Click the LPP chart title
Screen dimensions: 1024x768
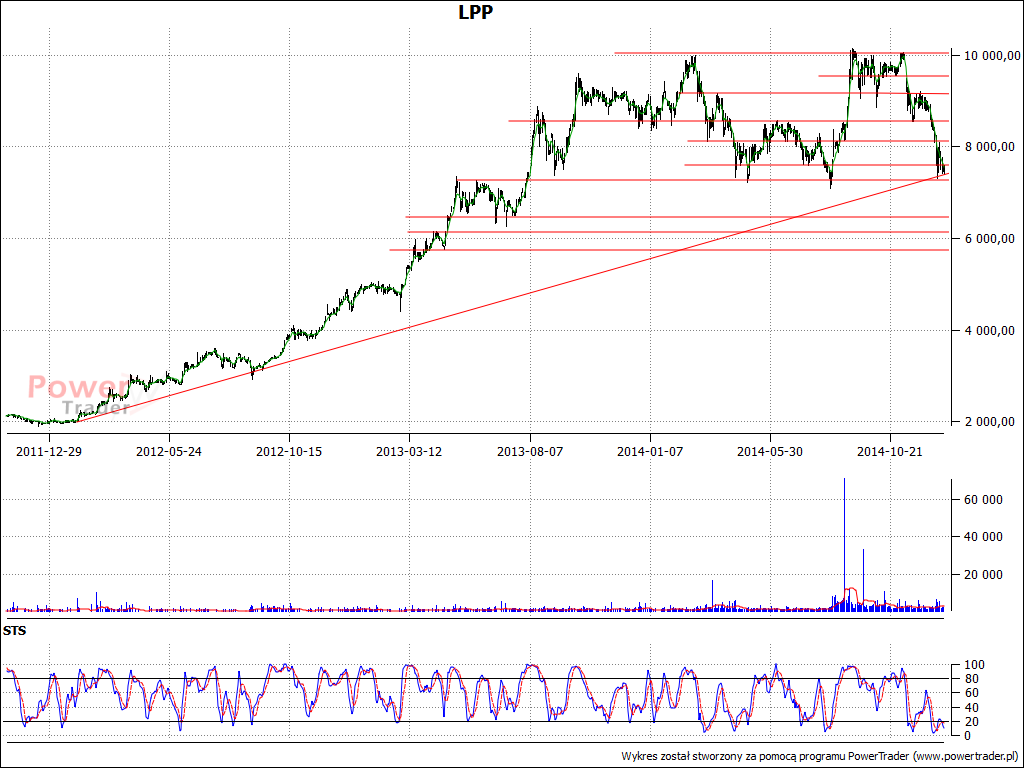tap(475, 12)
